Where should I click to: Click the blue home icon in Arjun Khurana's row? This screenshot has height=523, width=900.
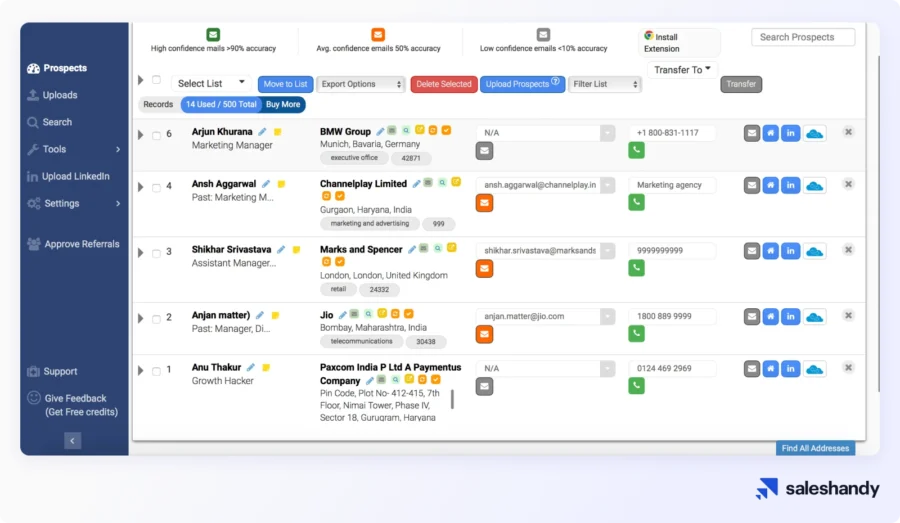coord(770,133)
